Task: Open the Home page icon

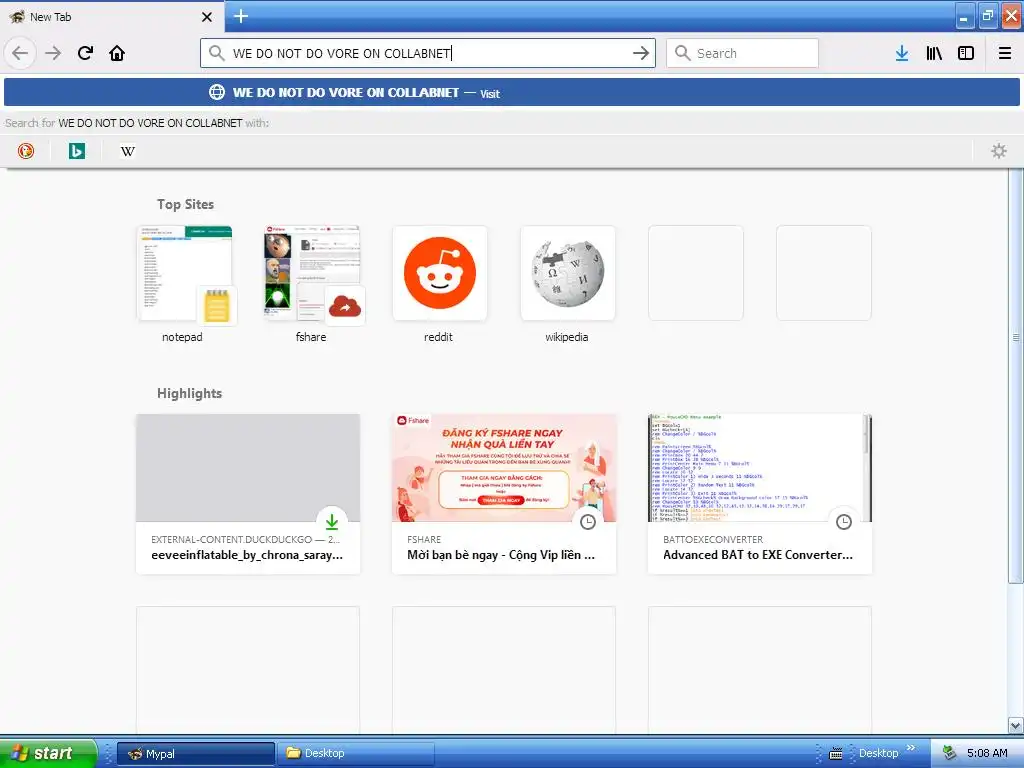Action: (117, 53)
